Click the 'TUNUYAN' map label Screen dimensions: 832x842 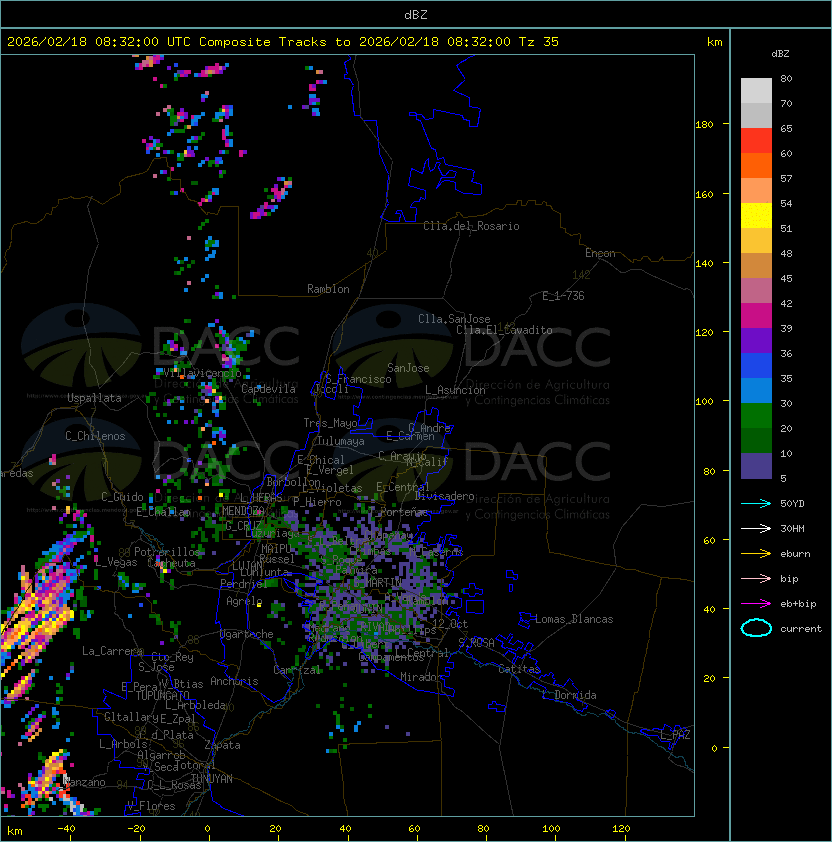212,779
